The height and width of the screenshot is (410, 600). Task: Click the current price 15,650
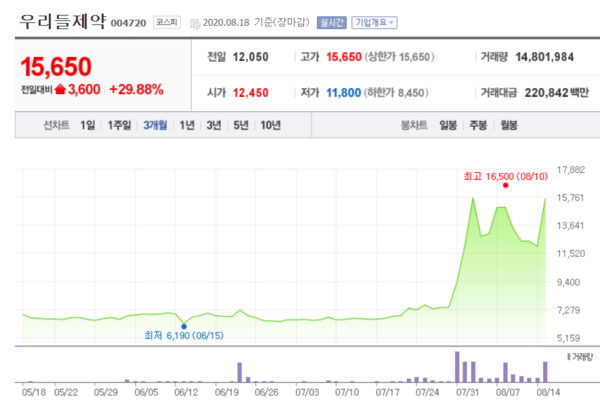tap(56, 67)
